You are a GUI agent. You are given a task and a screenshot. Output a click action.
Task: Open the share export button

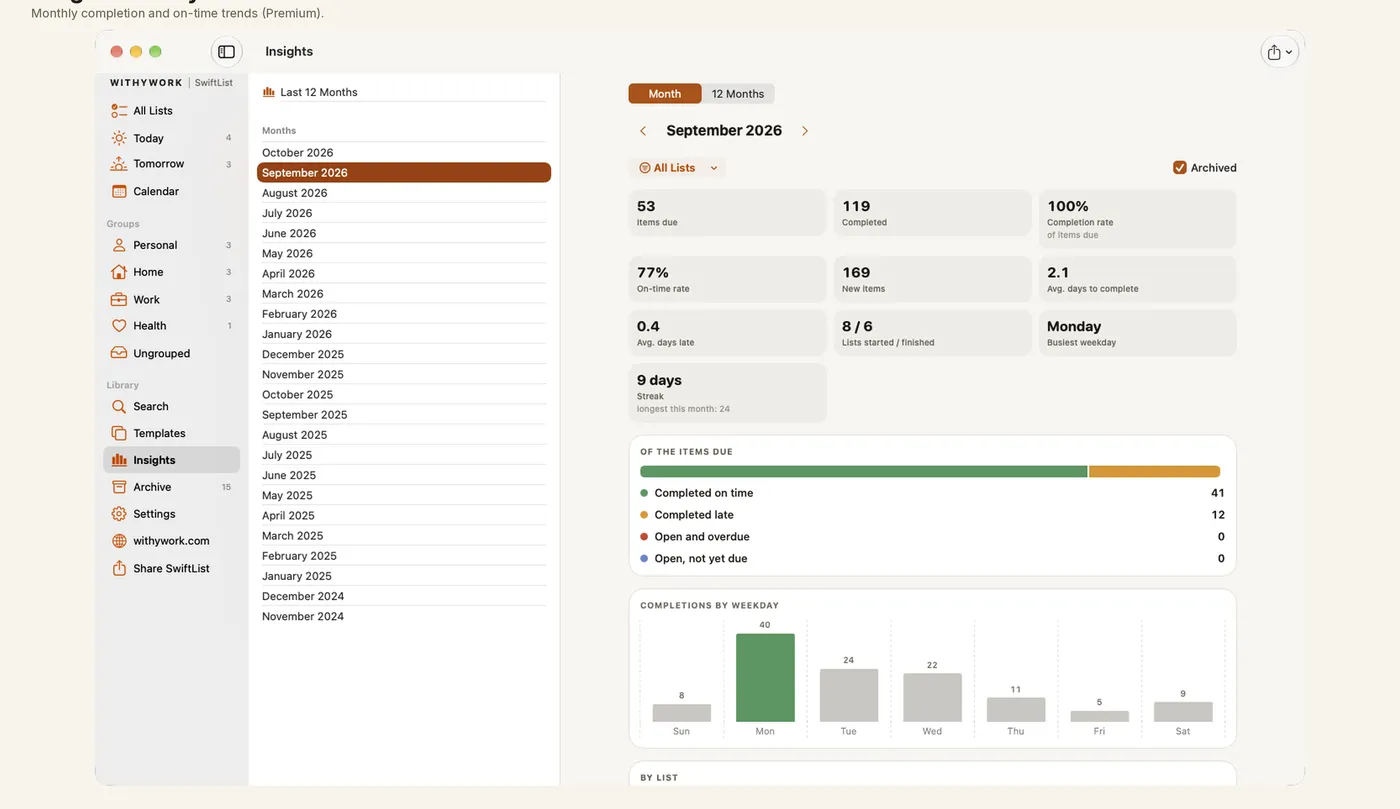point(1279,53)
